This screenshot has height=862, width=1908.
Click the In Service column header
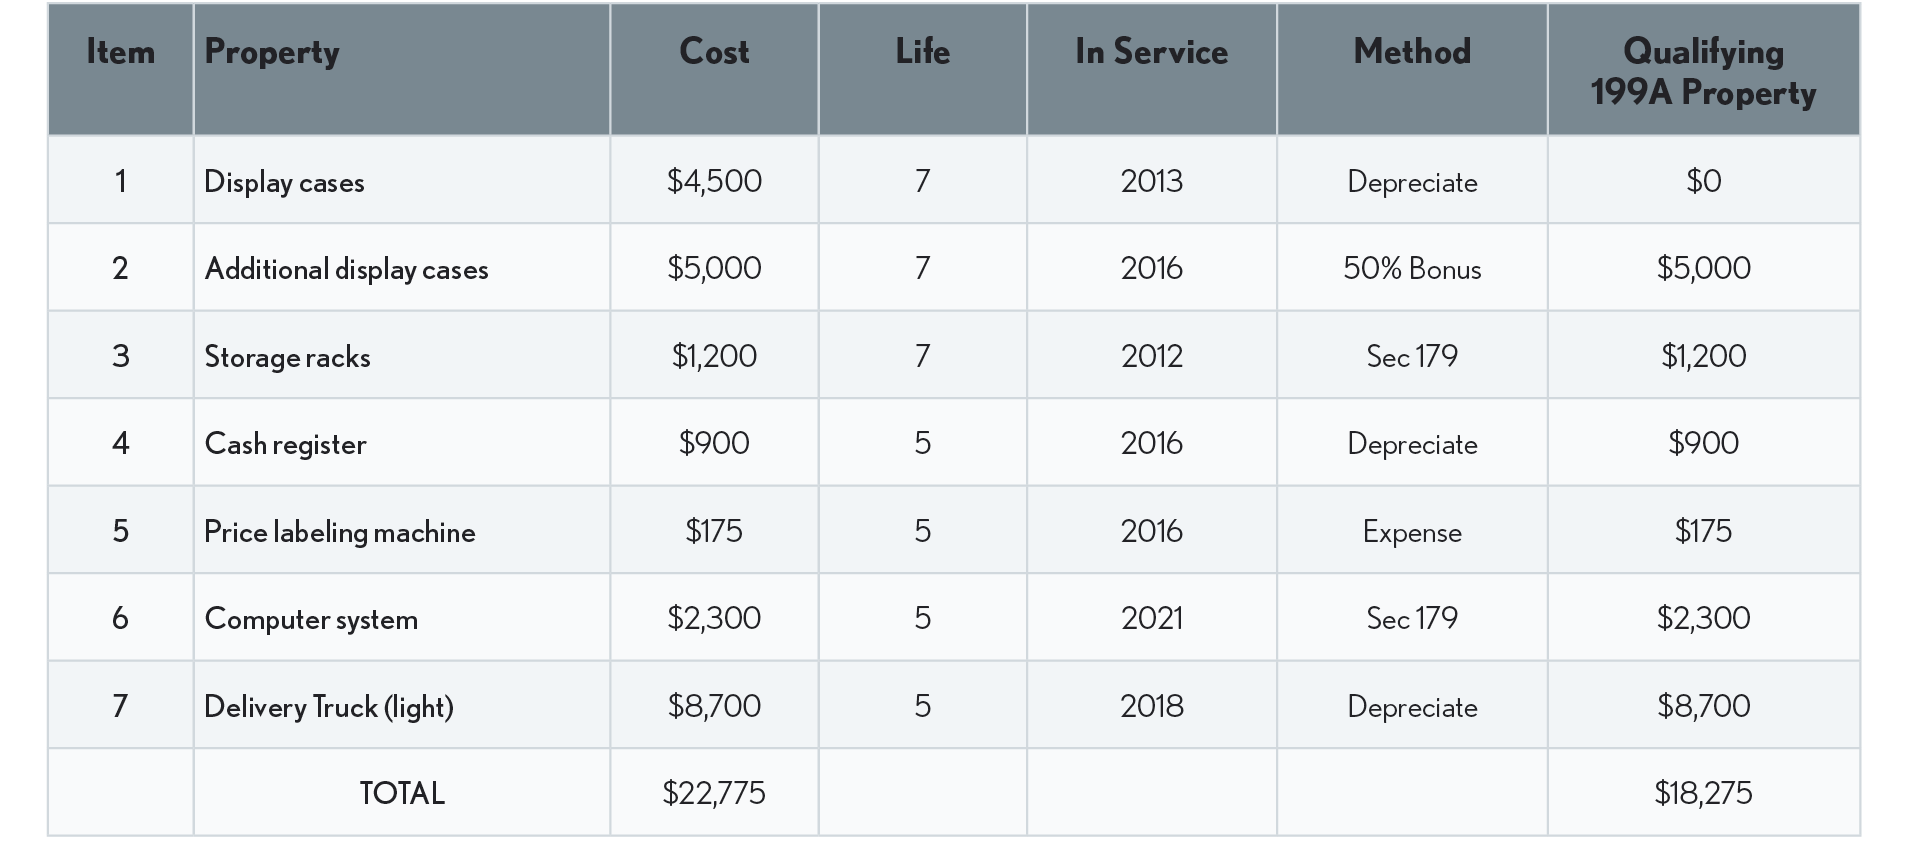pos(1151,52)
